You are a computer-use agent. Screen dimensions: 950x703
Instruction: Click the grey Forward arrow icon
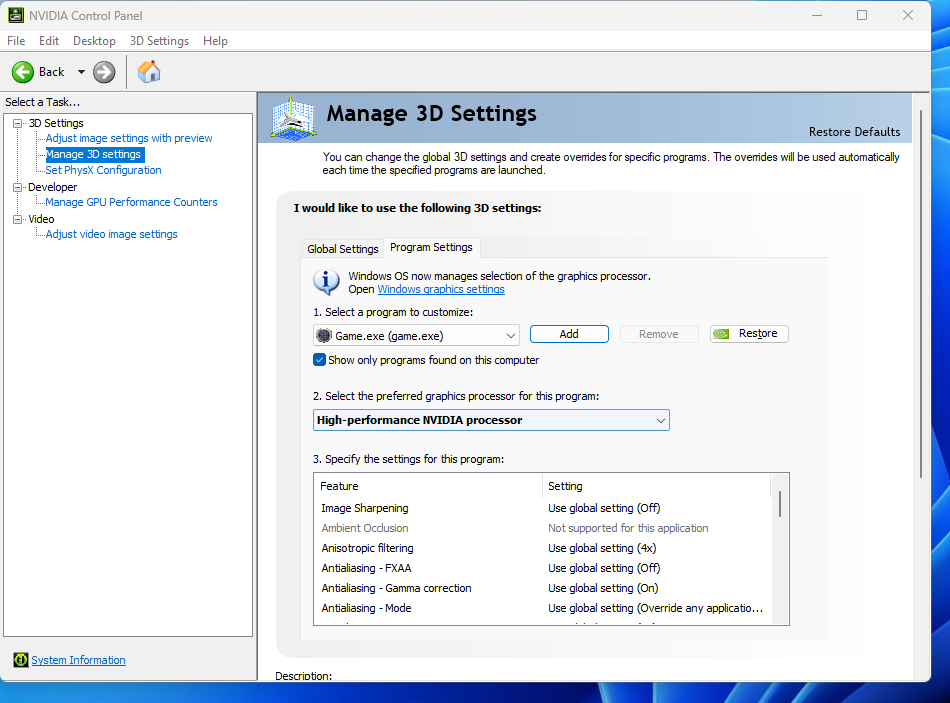[104, 72]
